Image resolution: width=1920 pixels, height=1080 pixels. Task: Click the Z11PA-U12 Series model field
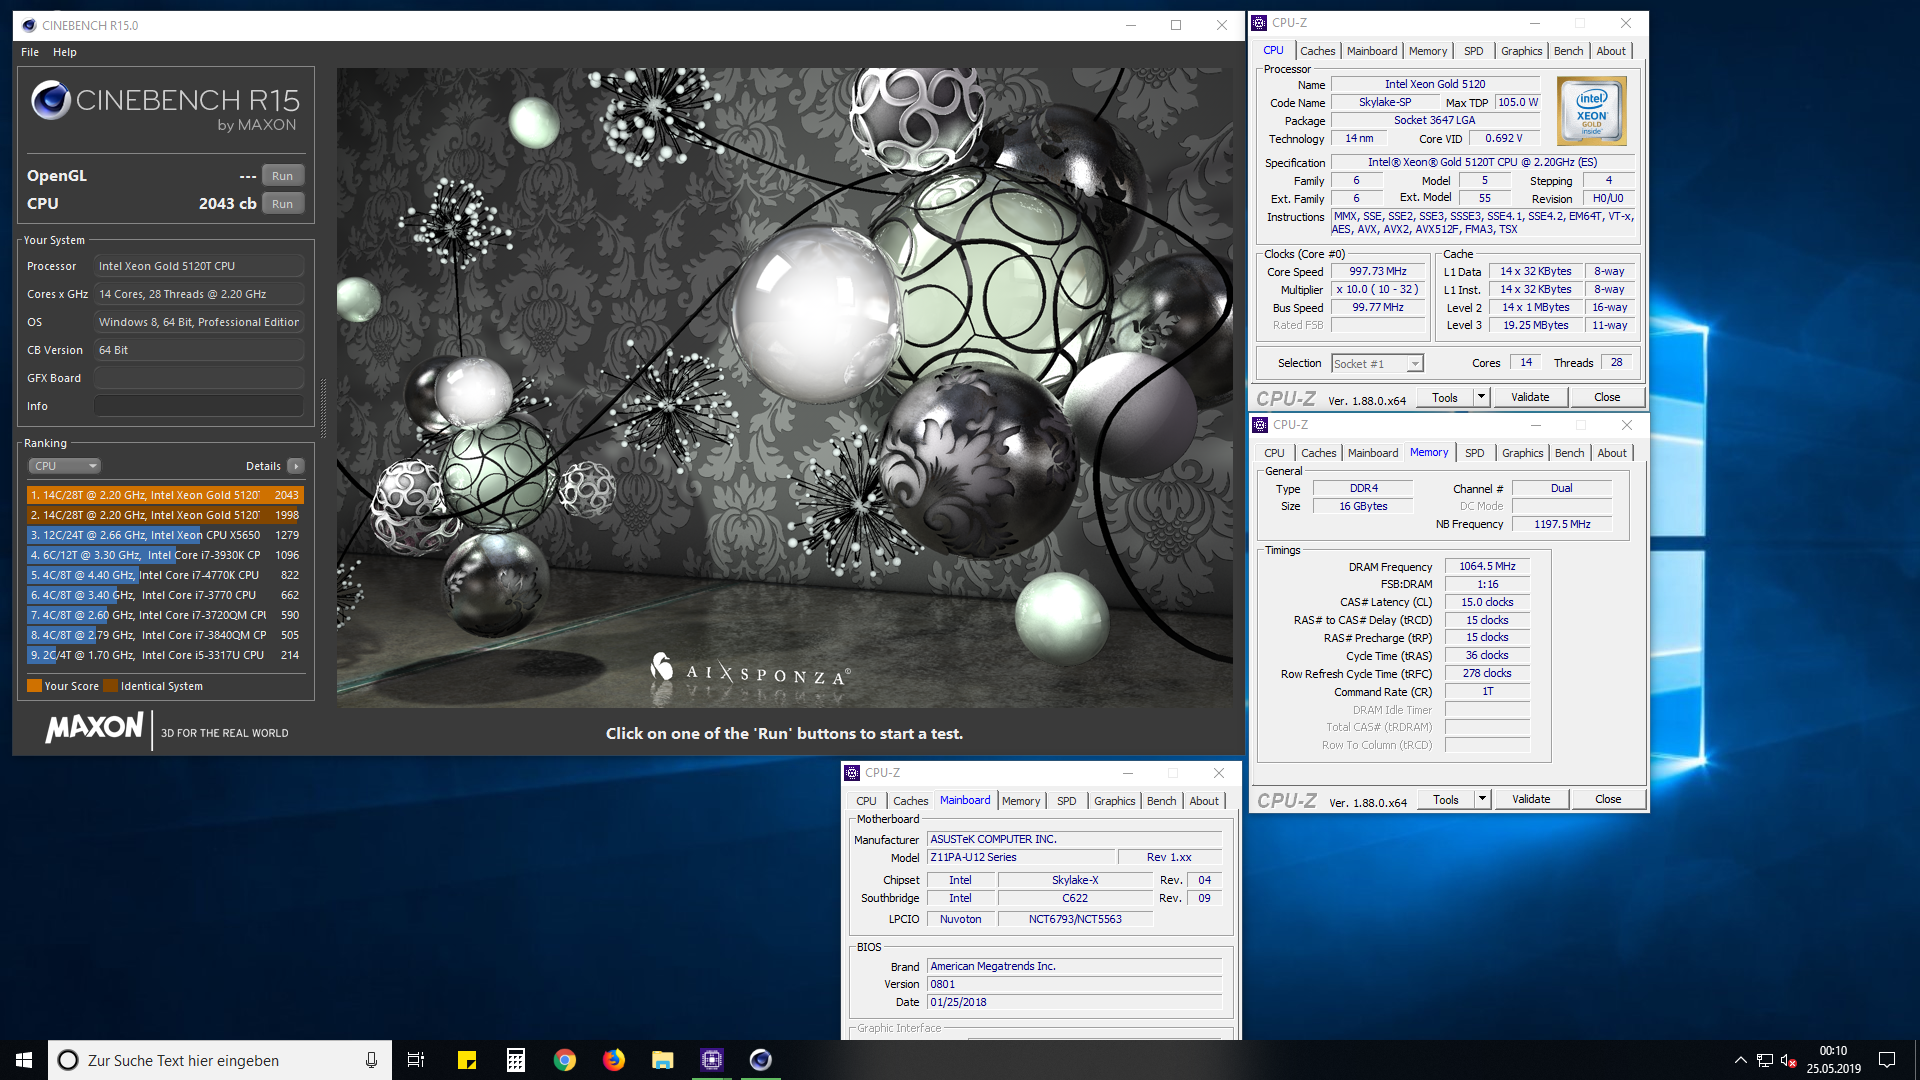(1021, 857)
